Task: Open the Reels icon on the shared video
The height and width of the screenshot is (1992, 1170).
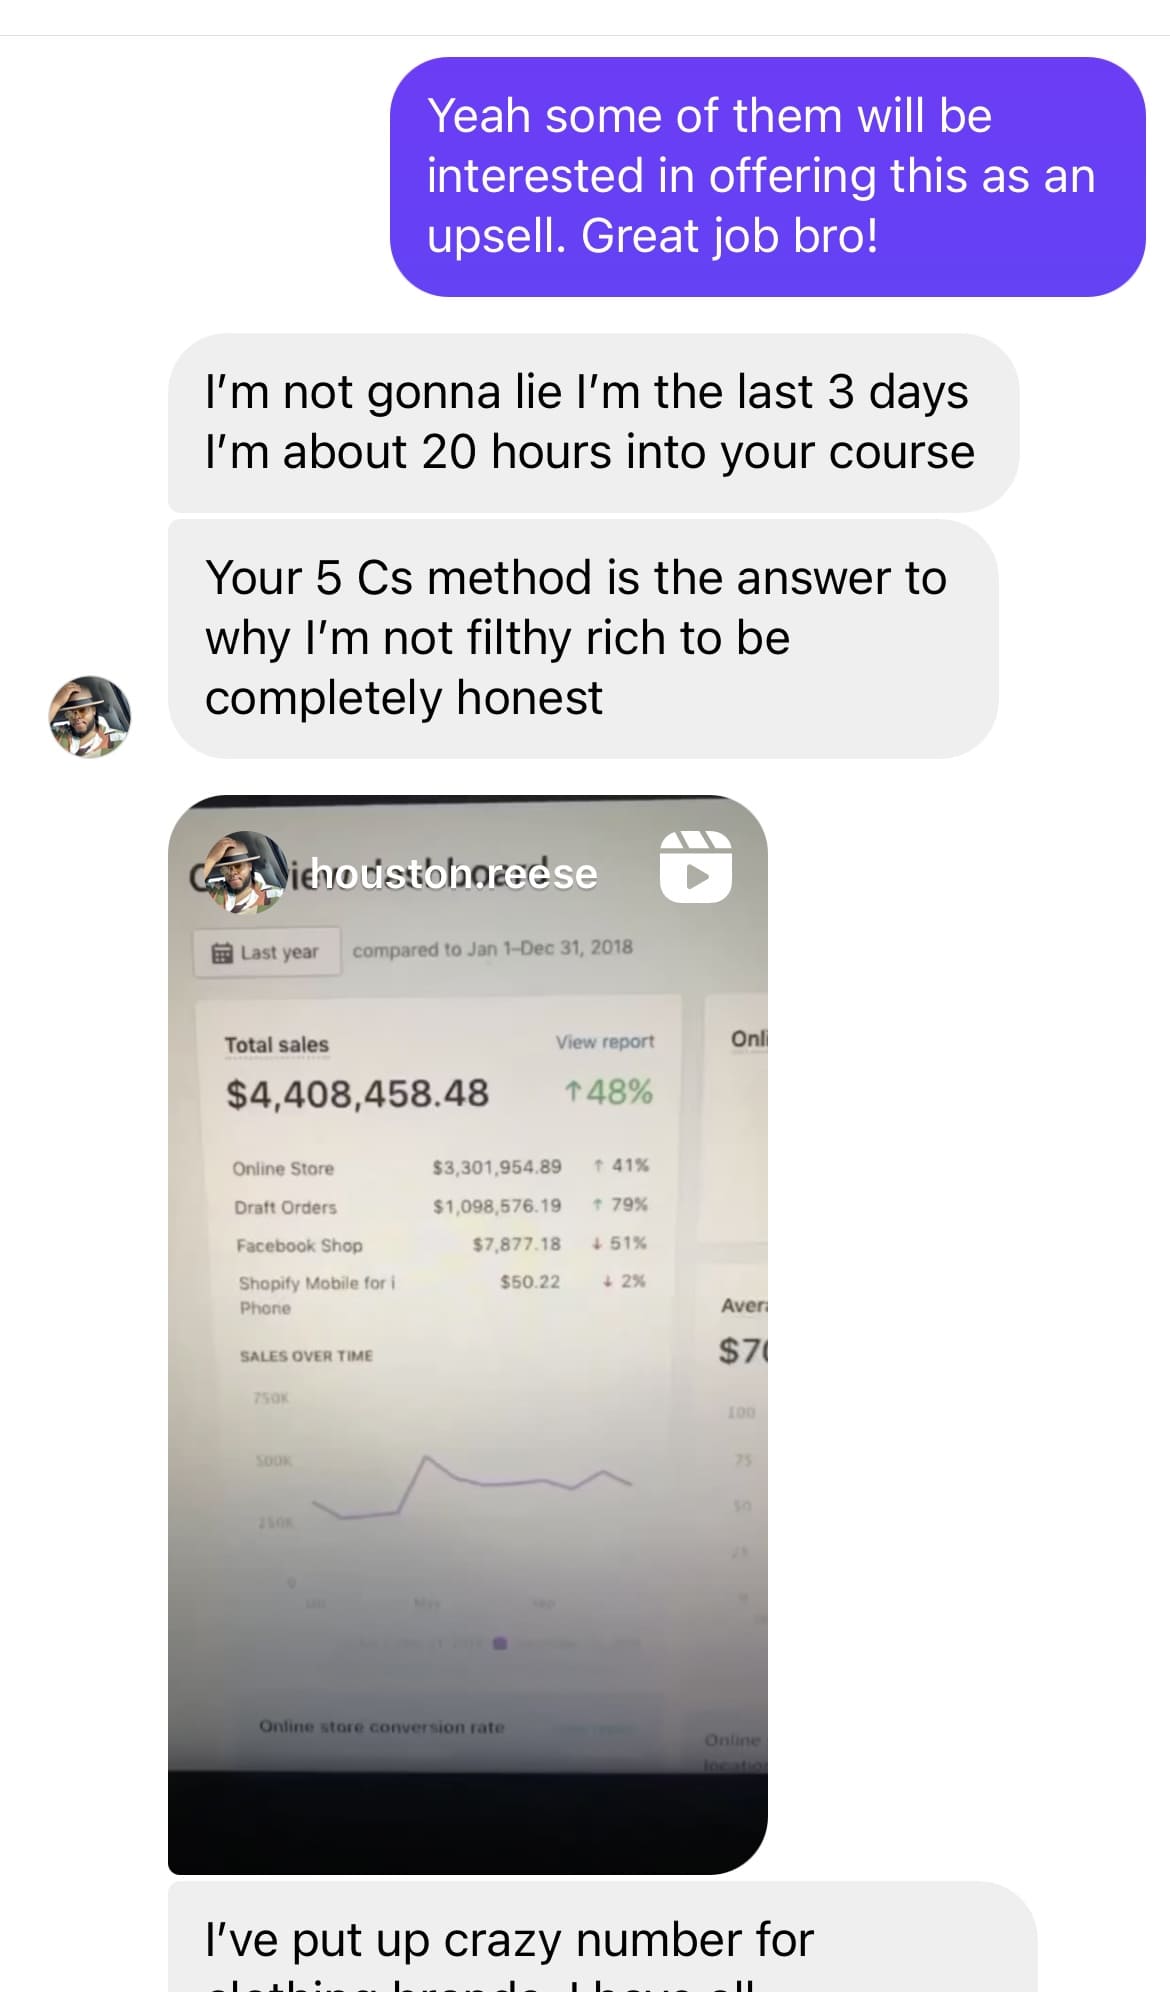Action: pyautogui.click(x=696, y=866)
